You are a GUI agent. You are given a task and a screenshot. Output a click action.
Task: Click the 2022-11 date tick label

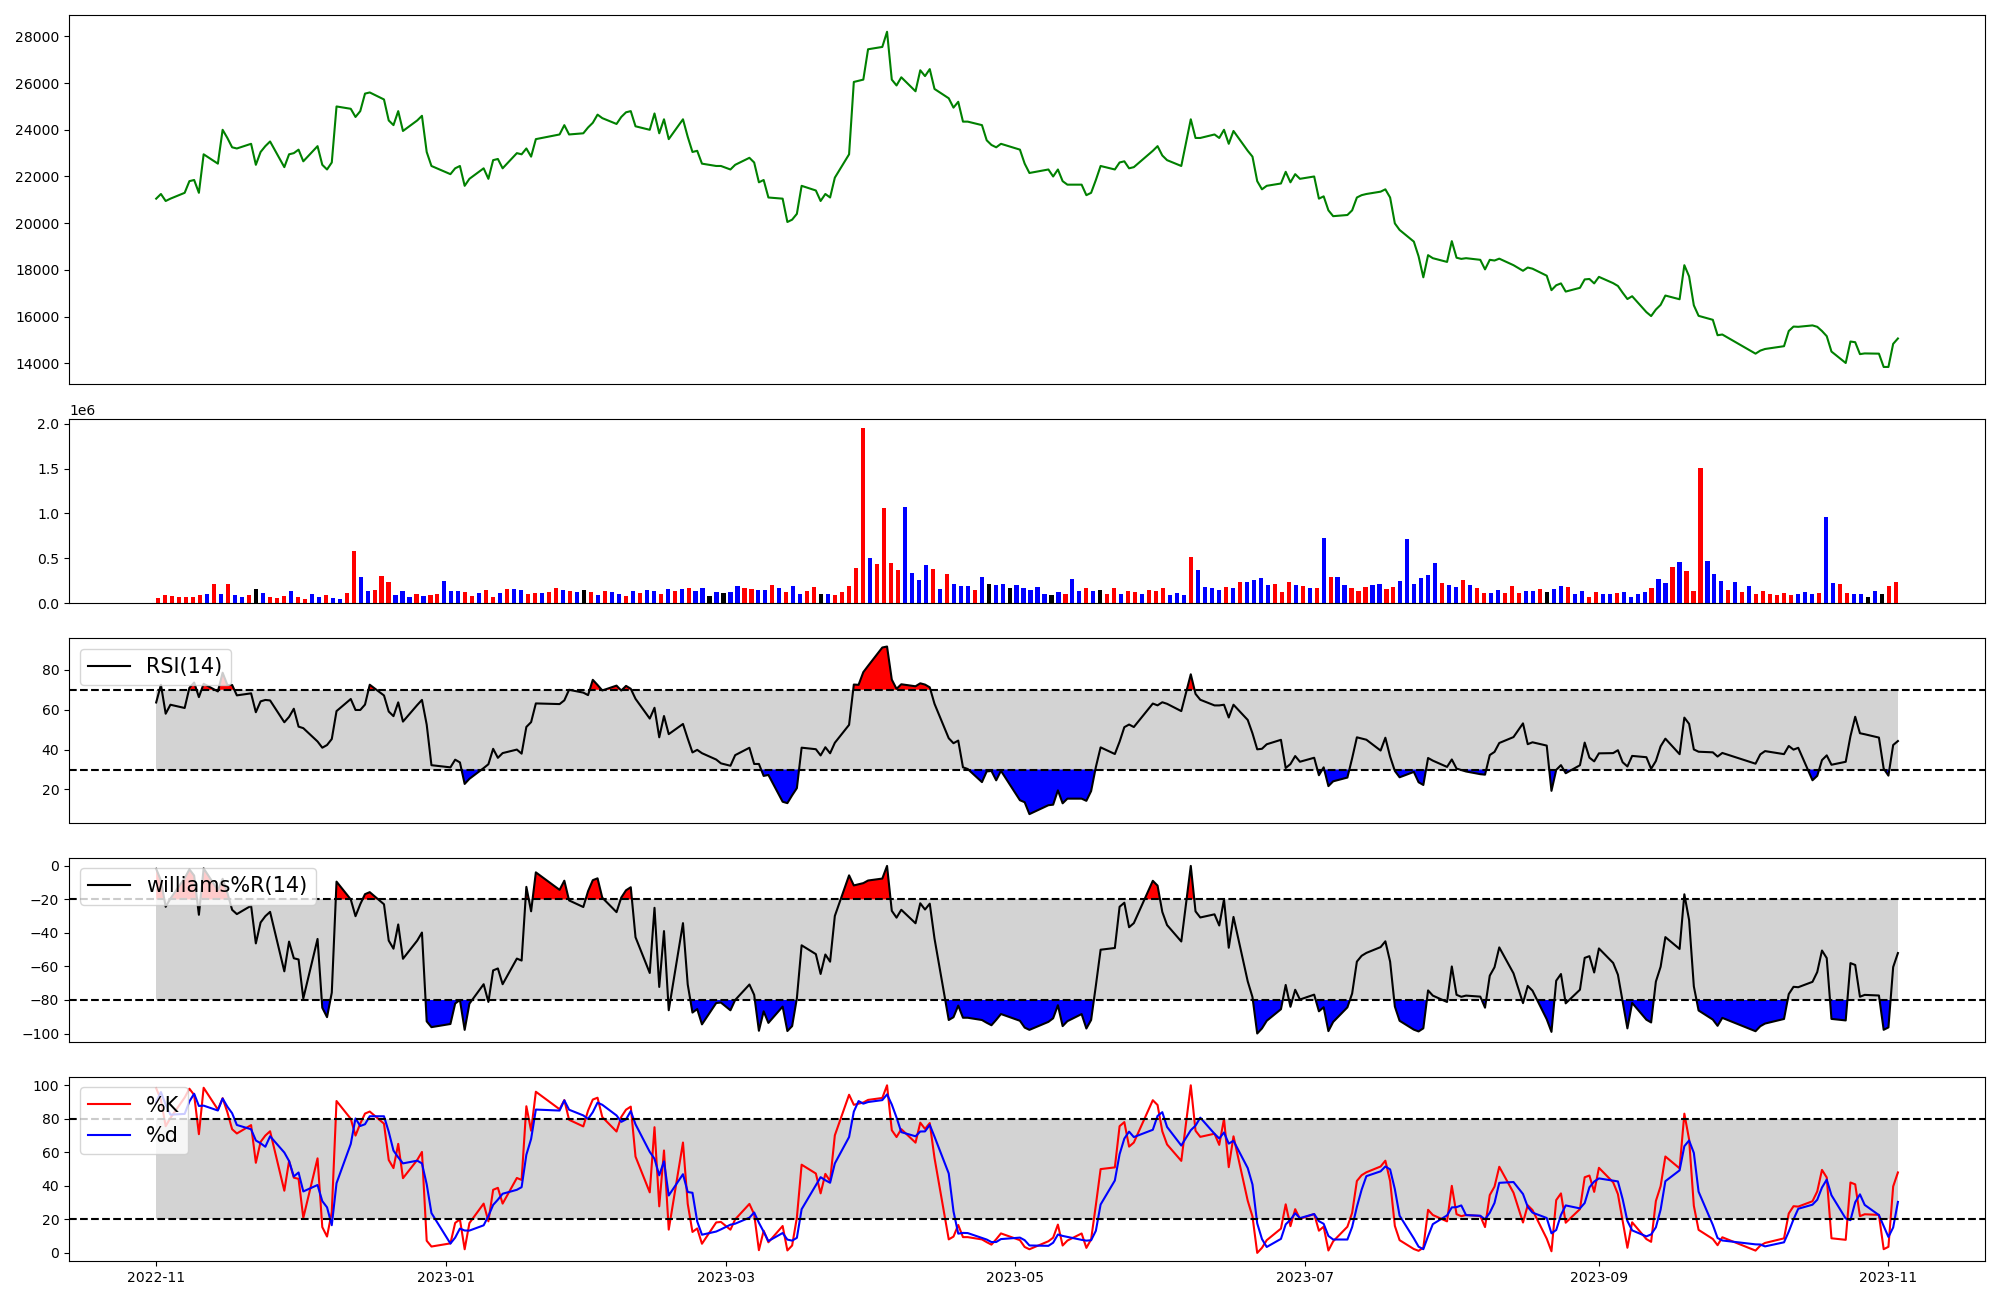coord(156,1277)
